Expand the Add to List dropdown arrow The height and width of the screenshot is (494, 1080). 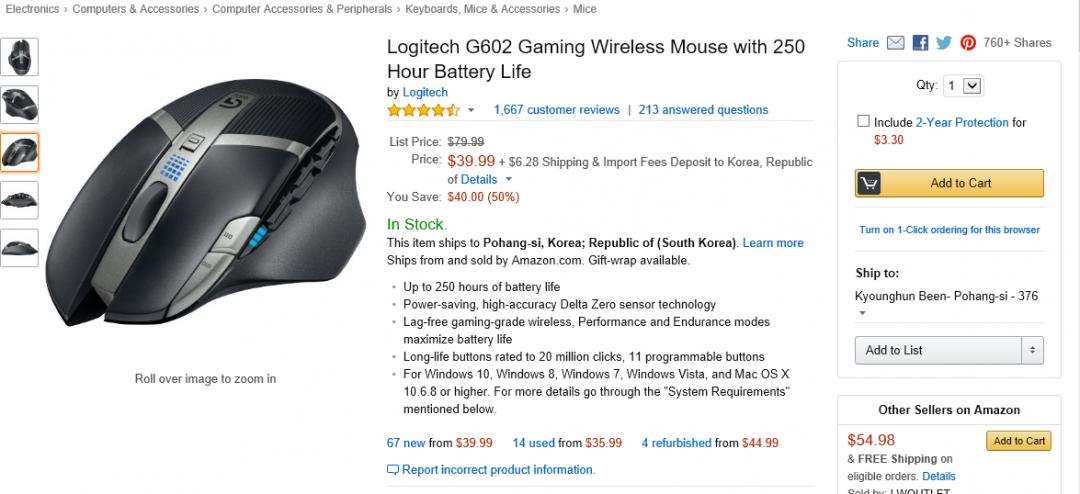pyautogui.click(x=1032, y=350)
